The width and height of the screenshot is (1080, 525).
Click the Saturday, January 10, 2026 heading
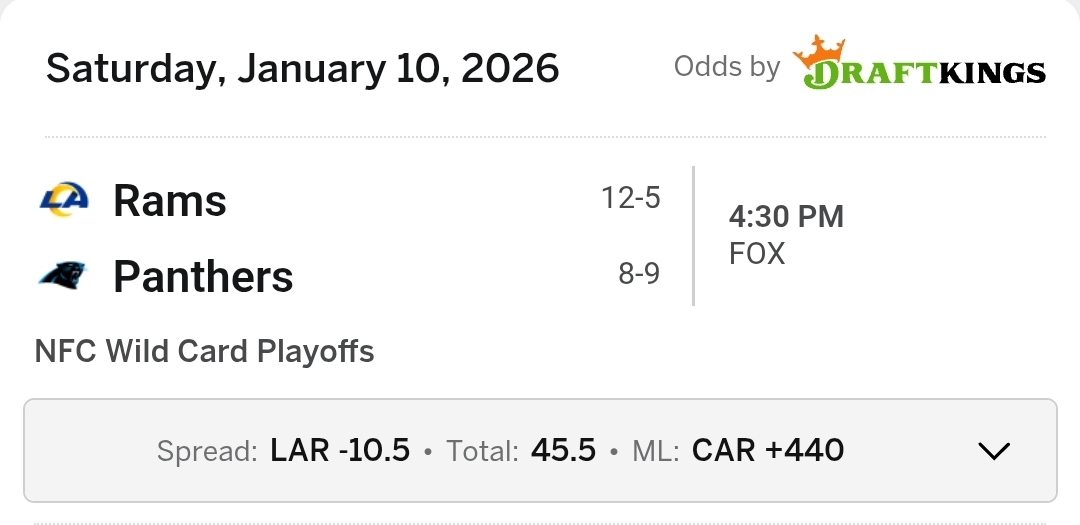pos(302,68)
